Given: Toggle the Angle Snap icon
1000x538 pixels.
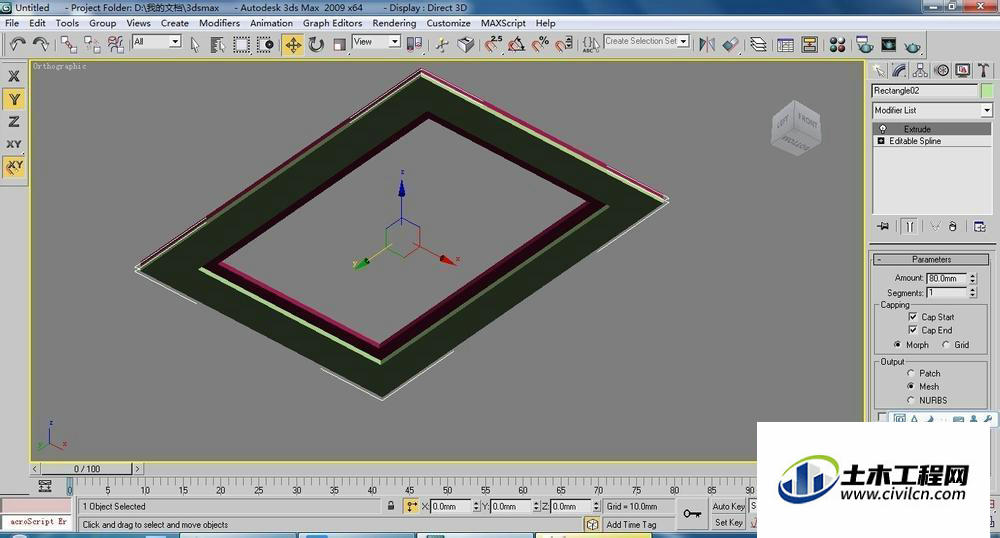Looking at the screenshot, I should click(517, 44).
